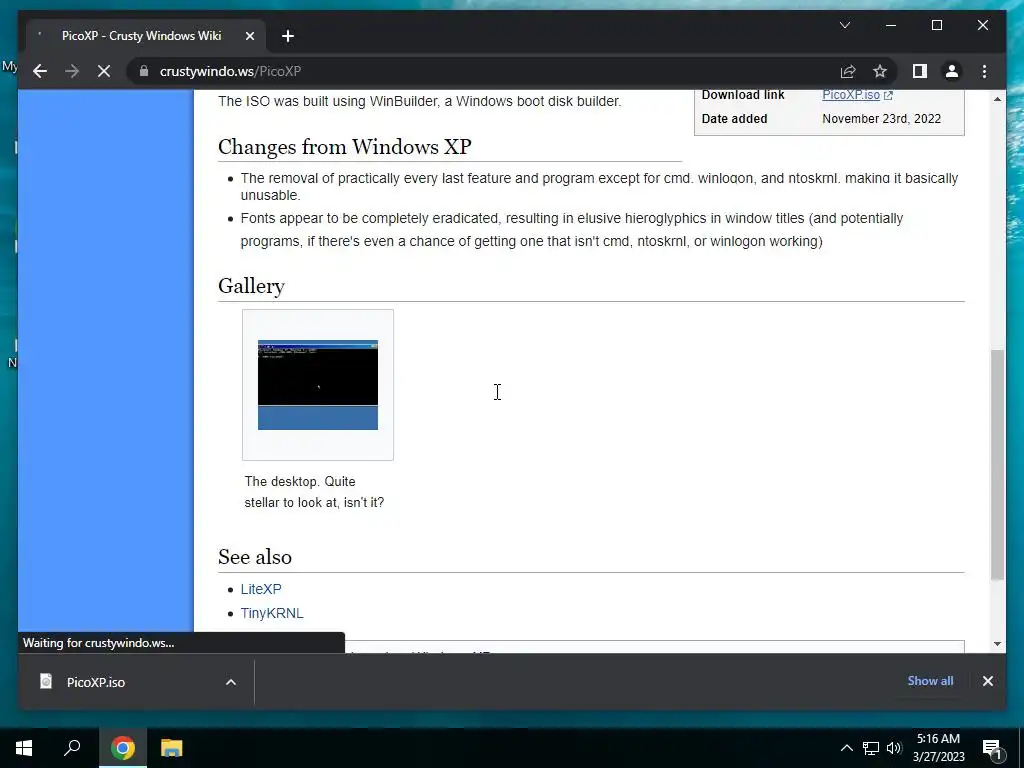This screenshot has height=768, width=1024.
Task: Minimize the Chrome window
Action: [x=891, y=25]
